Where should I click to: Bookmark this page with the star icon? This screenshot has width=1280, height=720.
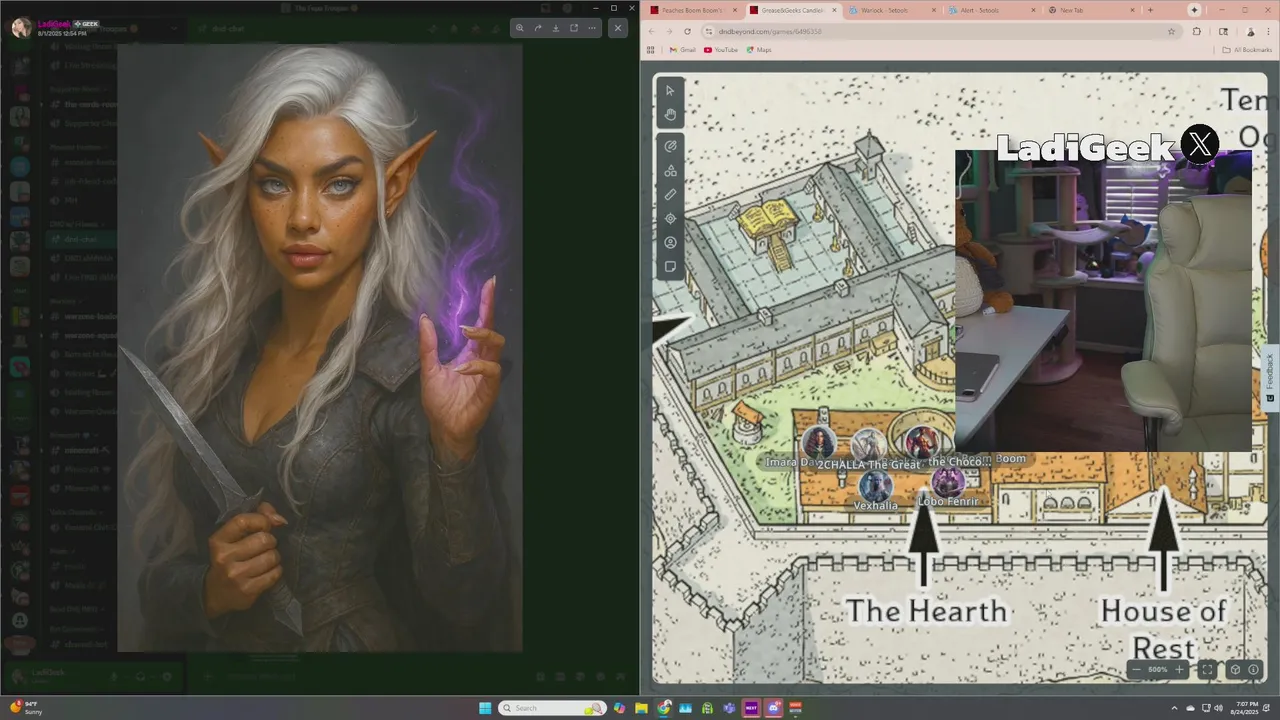[x=1171, y=31]
